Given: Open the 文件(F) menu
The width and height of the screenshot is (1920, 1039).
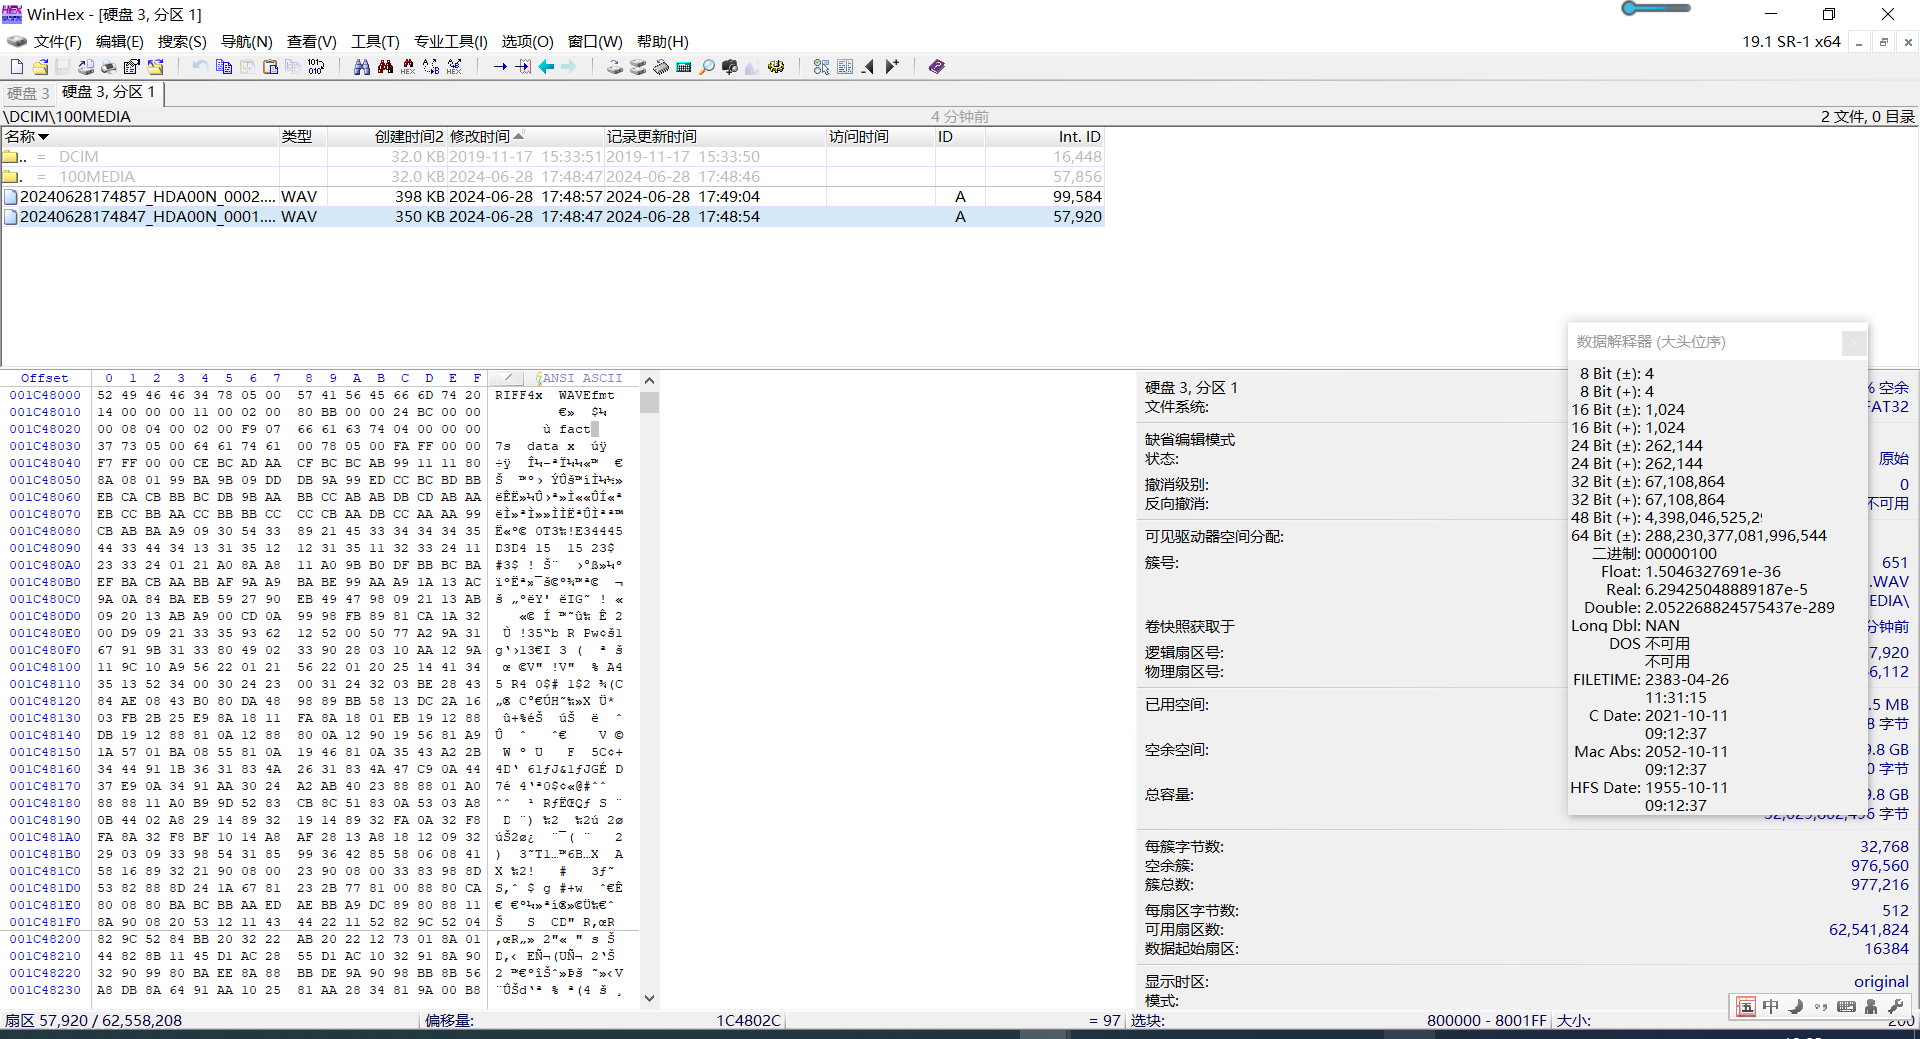Looking at the screenshot, I should coord(57,41).
